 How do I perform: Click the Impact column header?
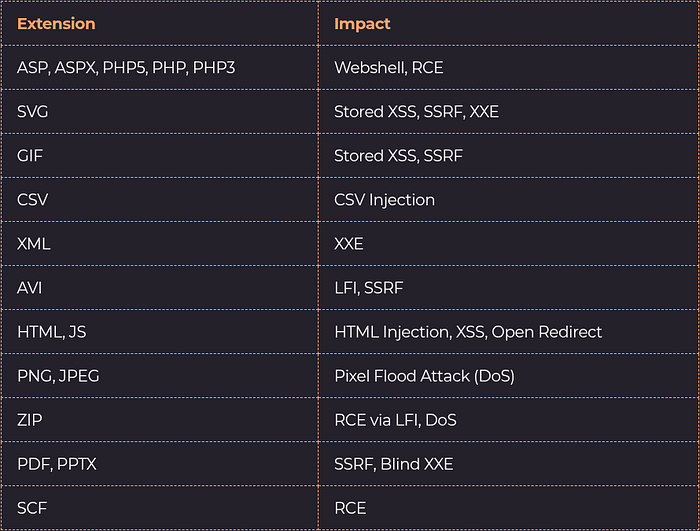362,24
